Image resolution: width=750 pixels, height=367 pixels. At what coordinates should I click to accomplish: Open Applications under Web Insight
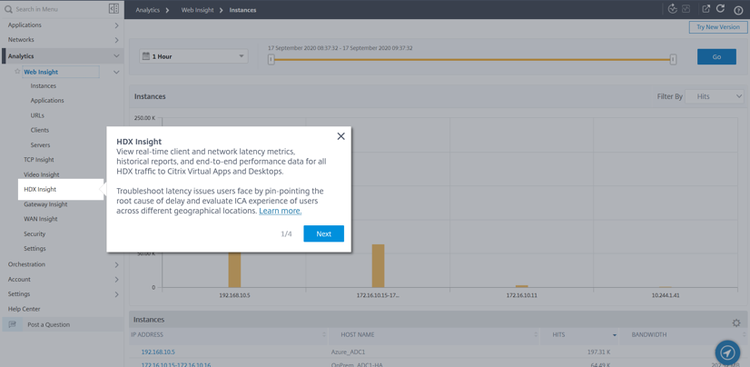click(47, 100)
